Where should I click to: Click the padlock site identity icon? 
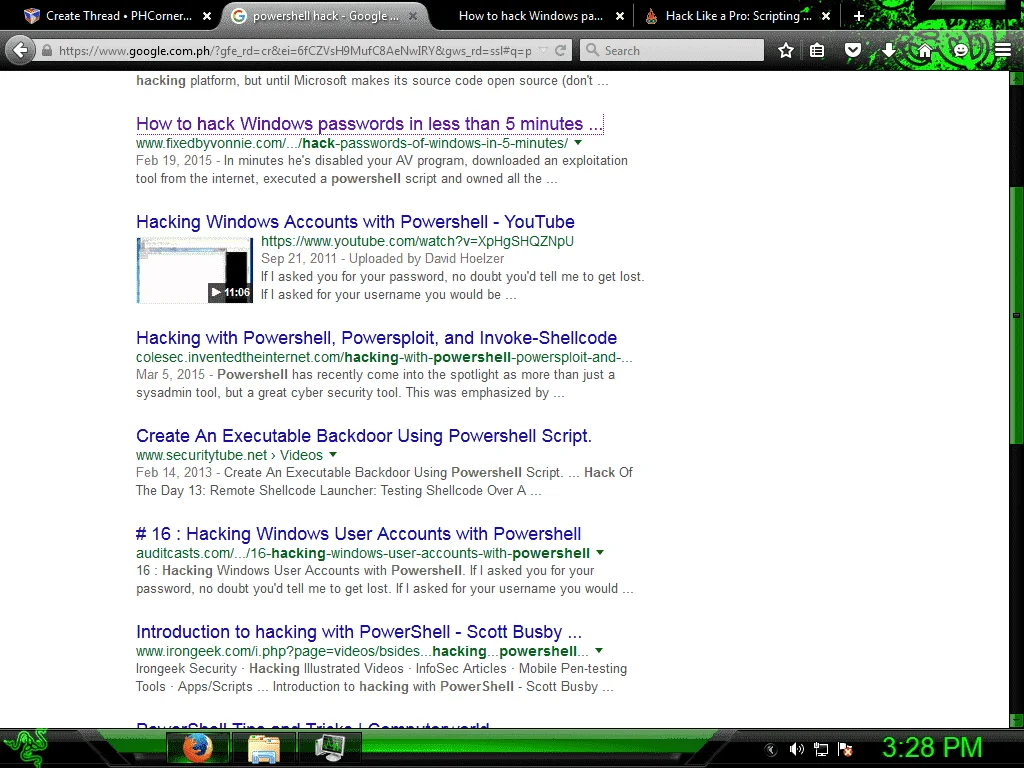(47, 50)
